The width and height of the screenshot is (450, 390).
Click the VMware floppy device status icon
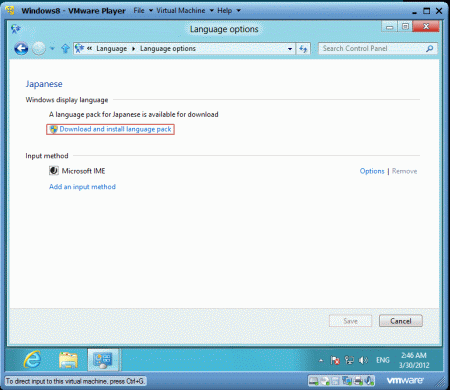[336, 381]
